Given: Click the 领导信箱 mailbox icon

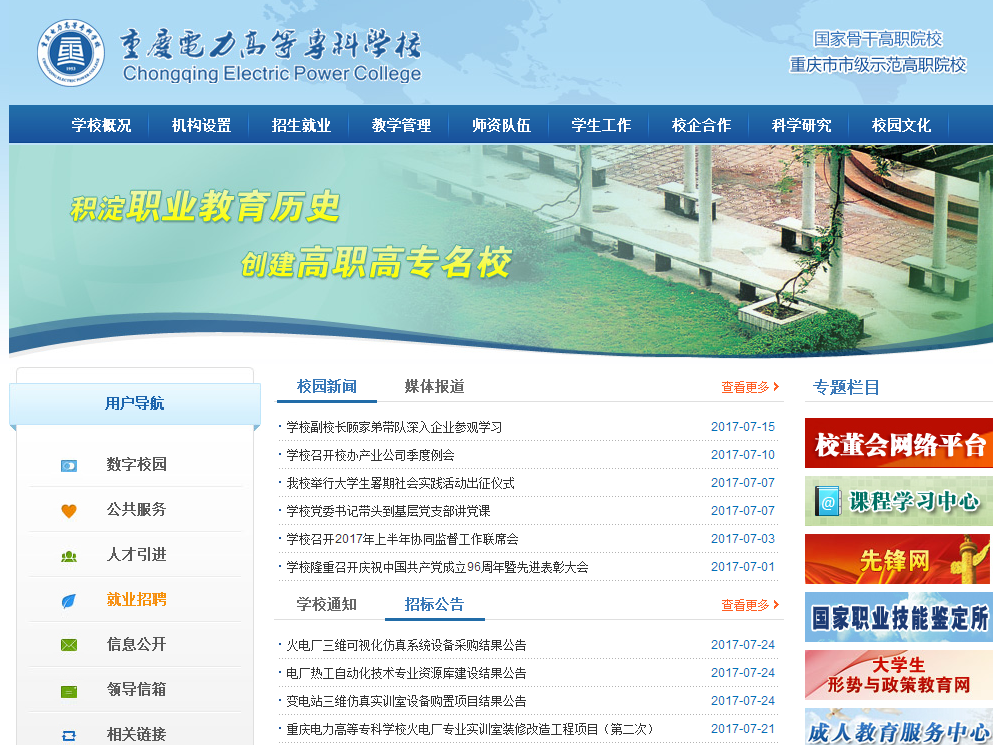Looking at the screenshot, I should click(69, 691).
